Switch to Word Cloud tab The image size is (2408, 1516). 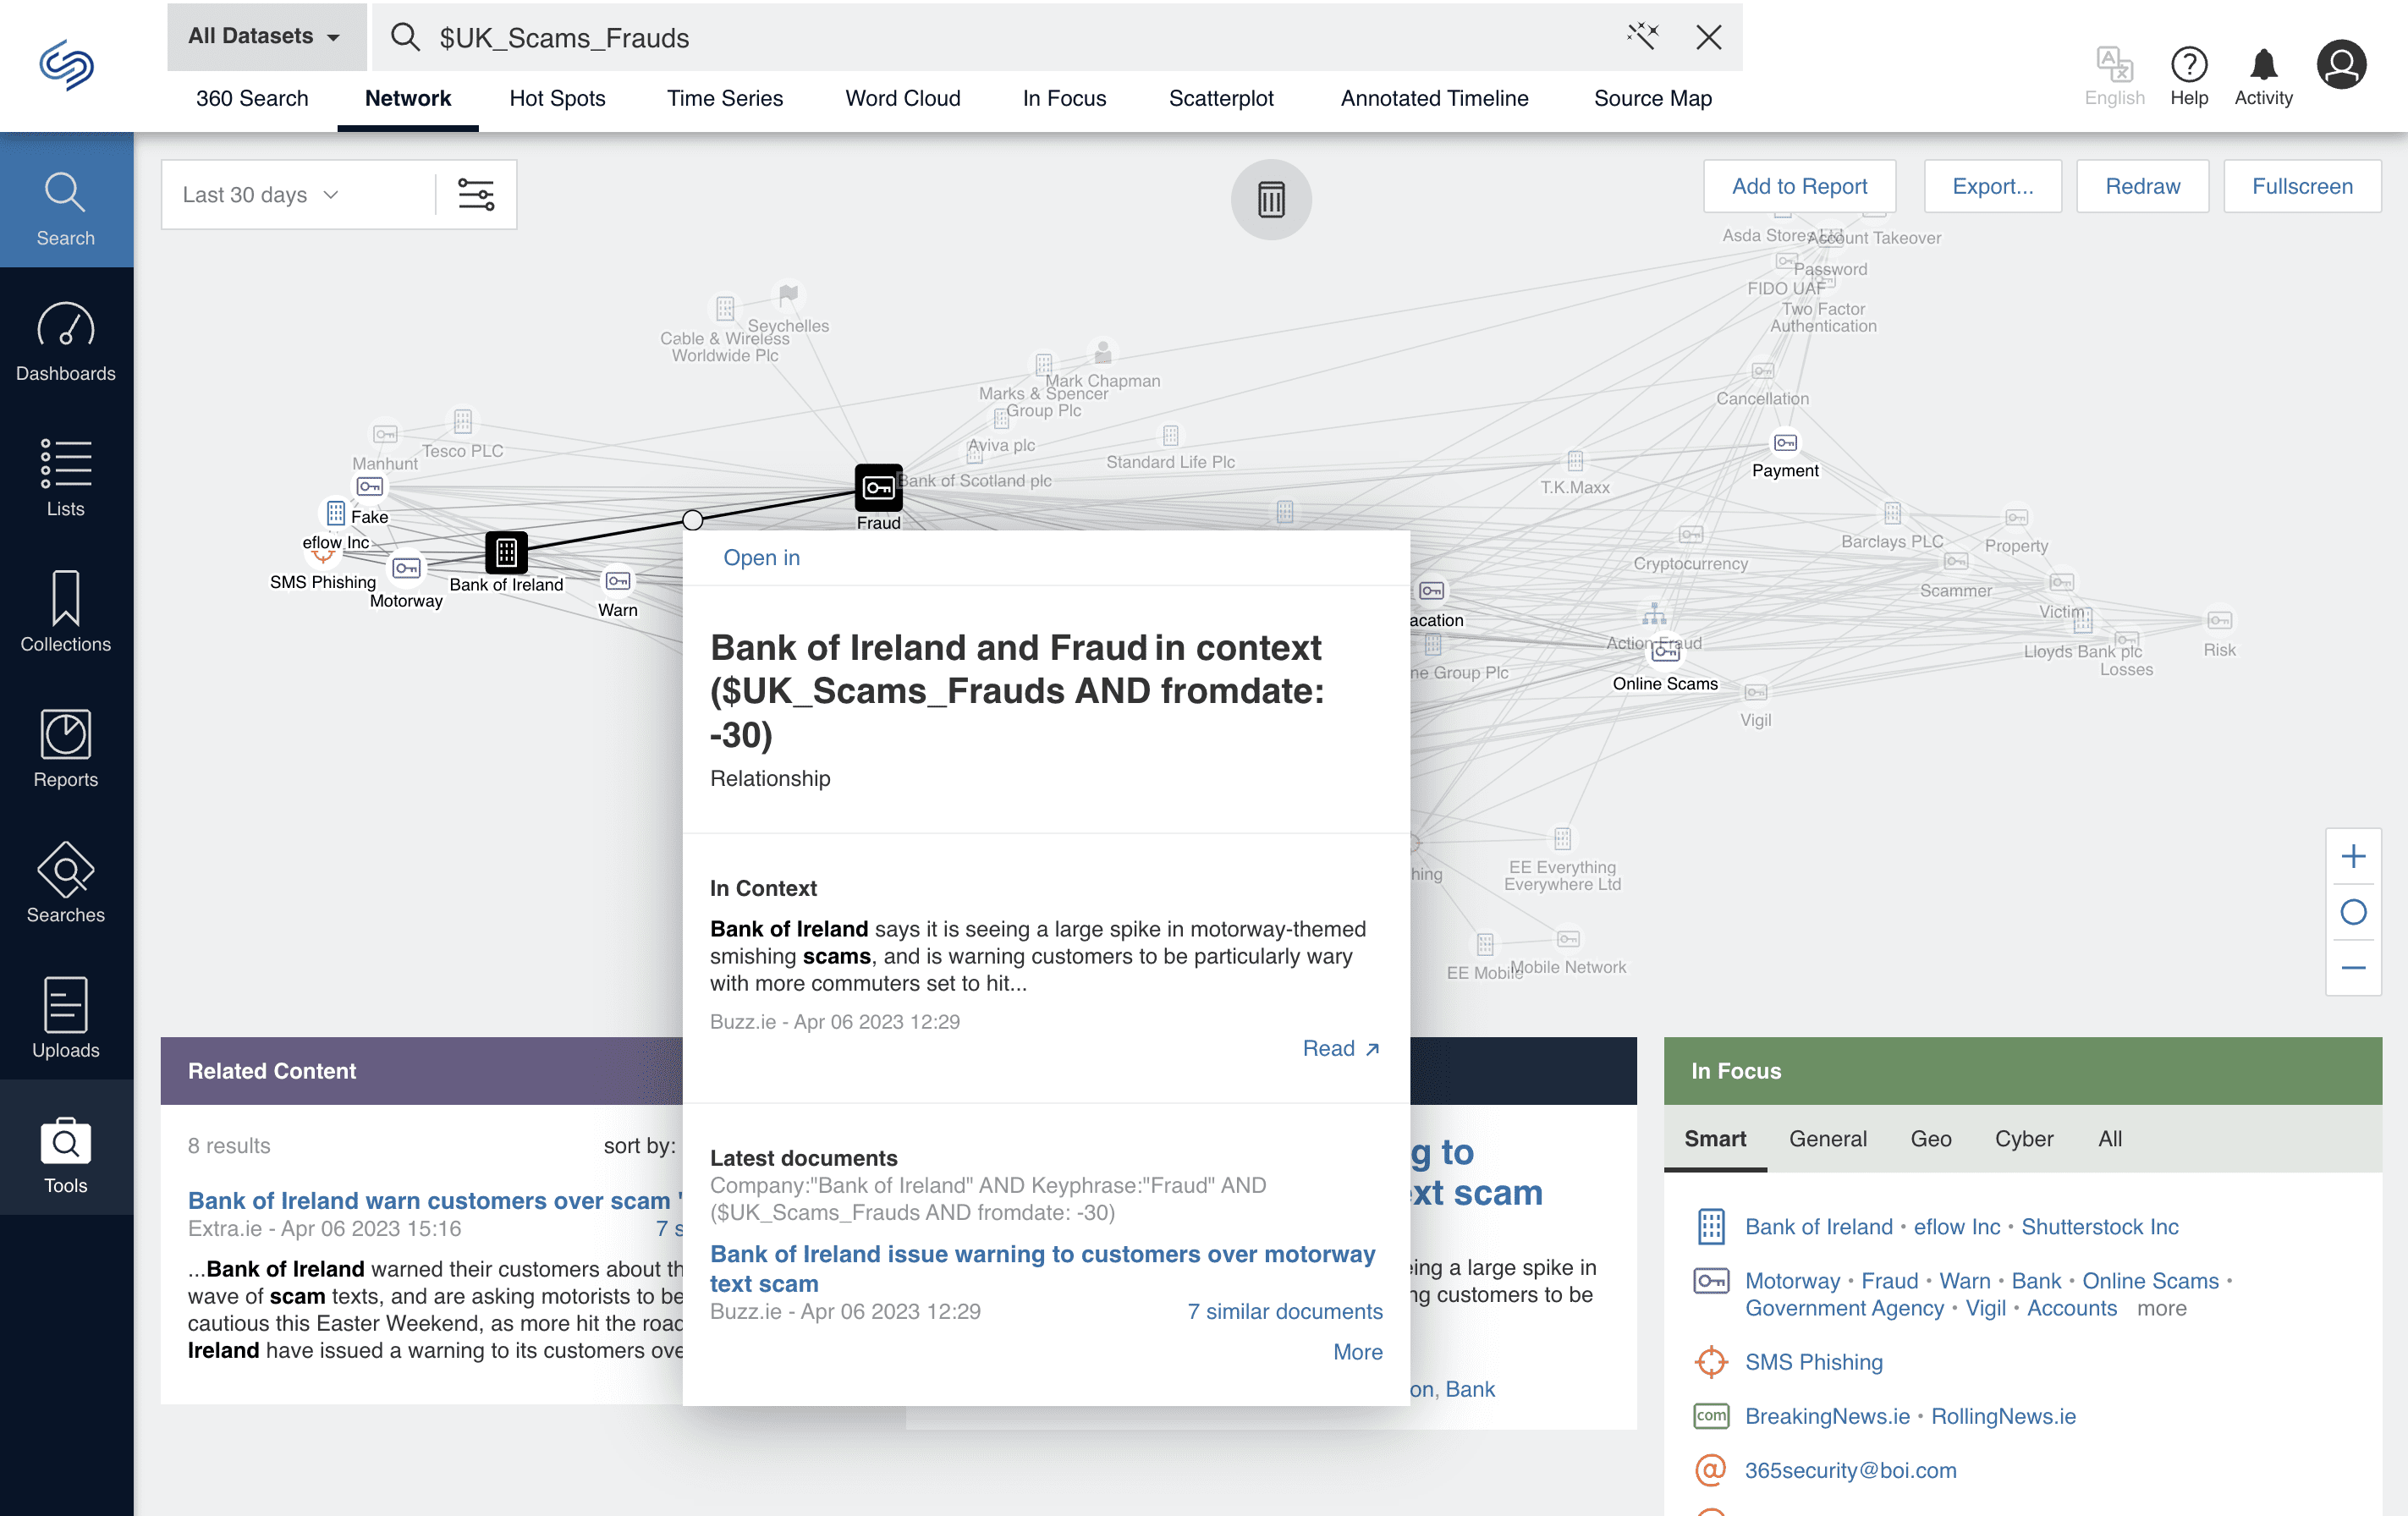click(902, 98)
